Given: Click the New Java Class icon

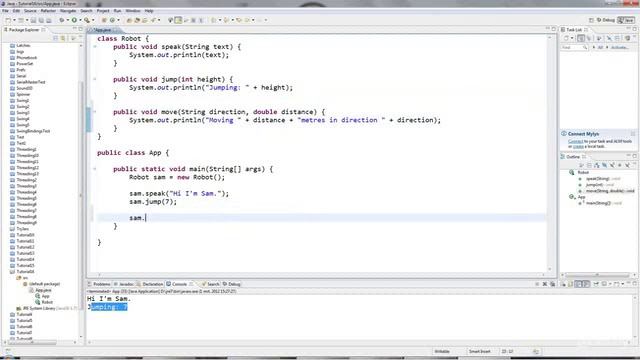Looking at the screenshot, I should click(x=112, y=20).
